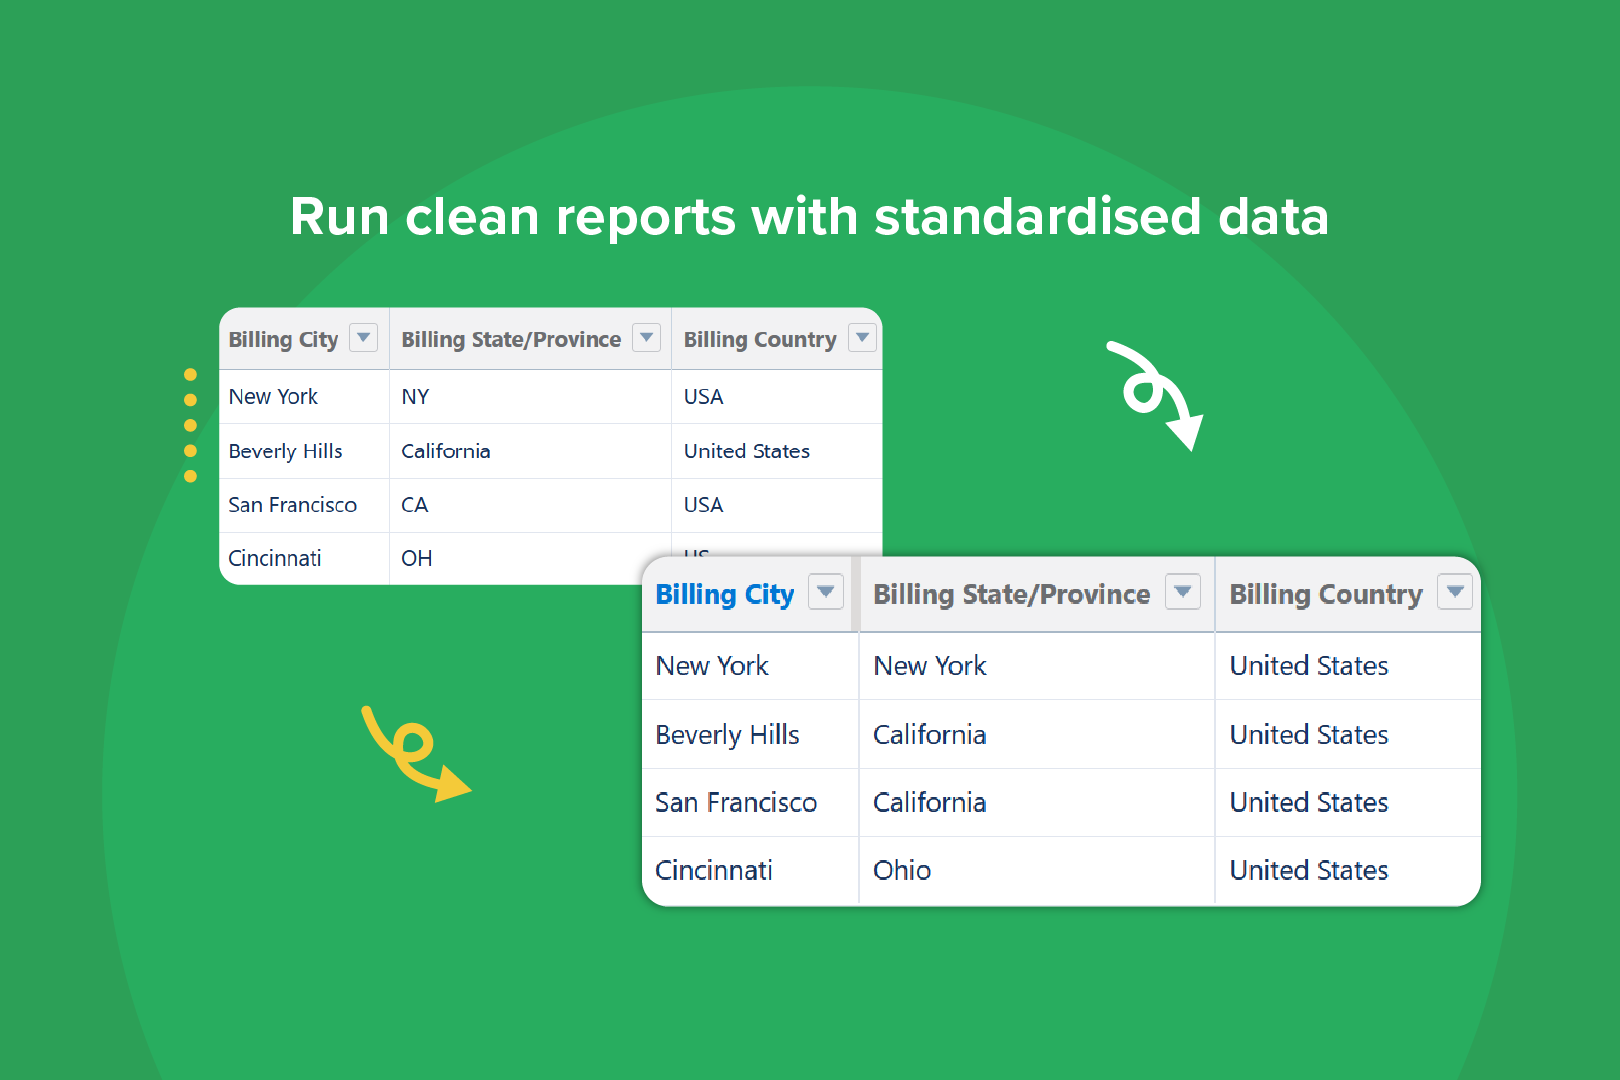Open Billing City dropdown in the smaller table
1620x1080 pixels.
click(363, 338)
